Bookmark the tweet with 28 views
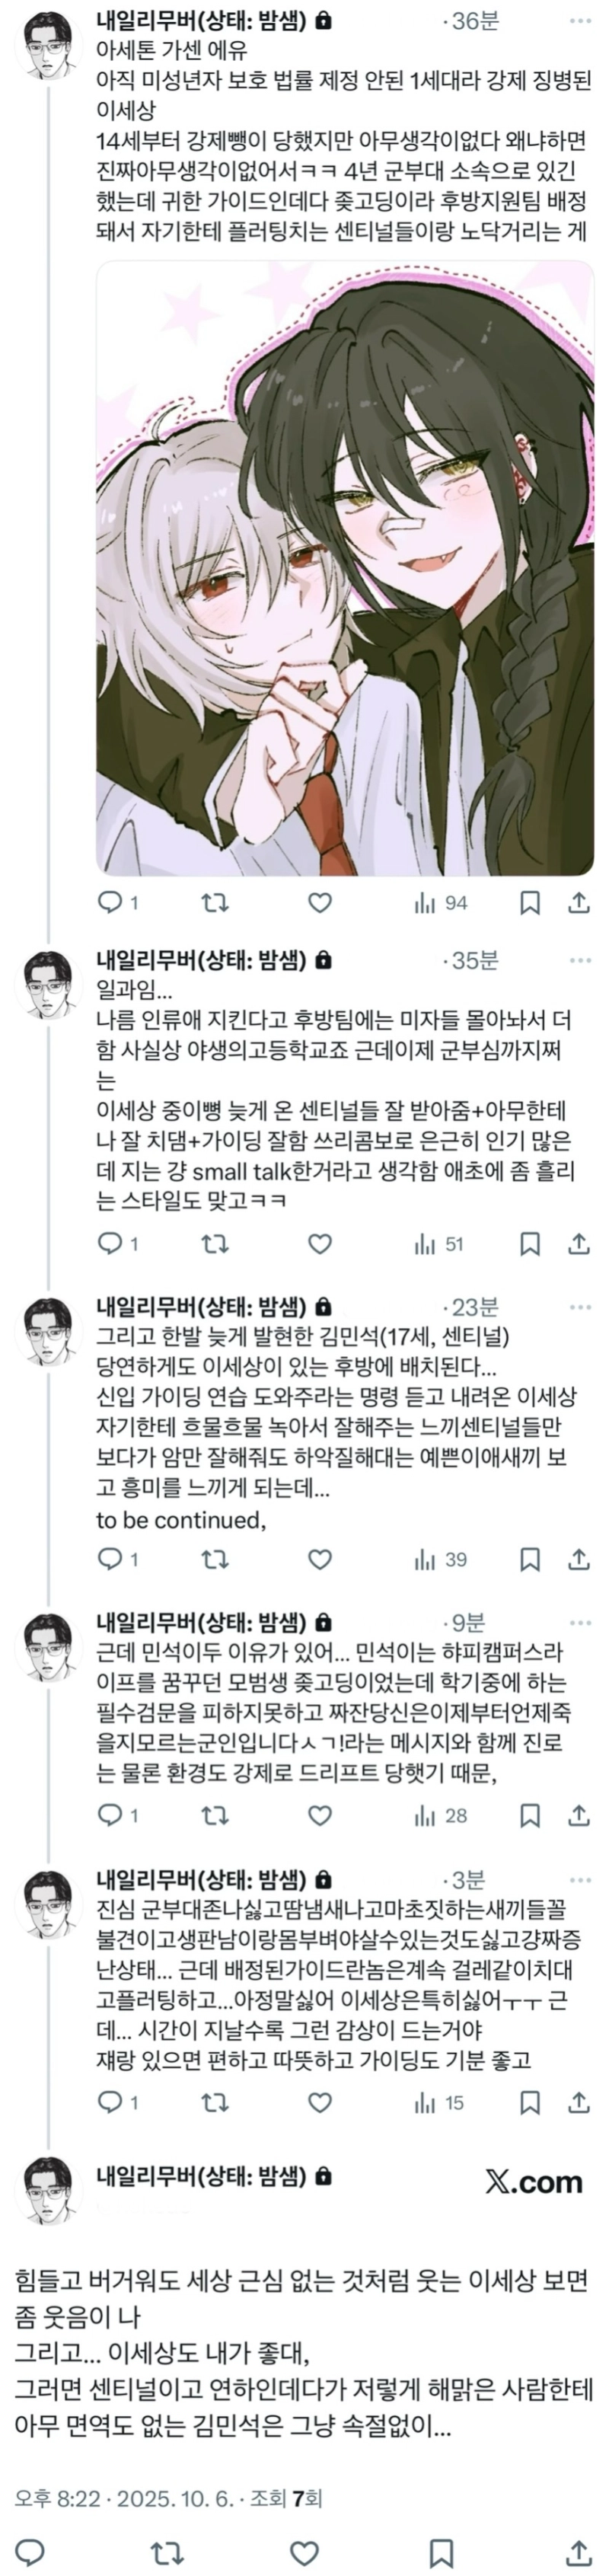 pos(530,1815)
